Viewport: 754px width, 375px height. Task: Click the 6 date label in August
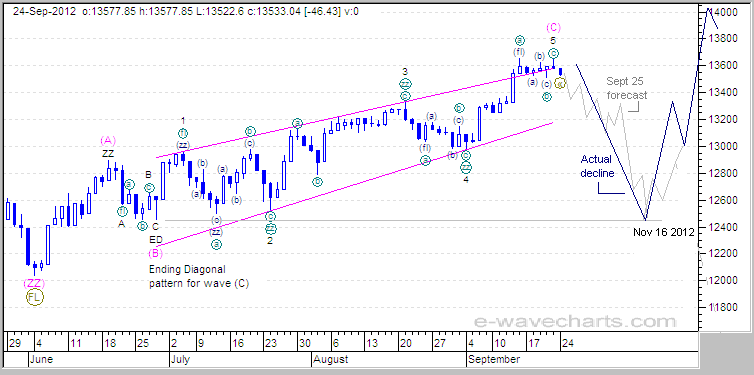[x=335, y=344]
